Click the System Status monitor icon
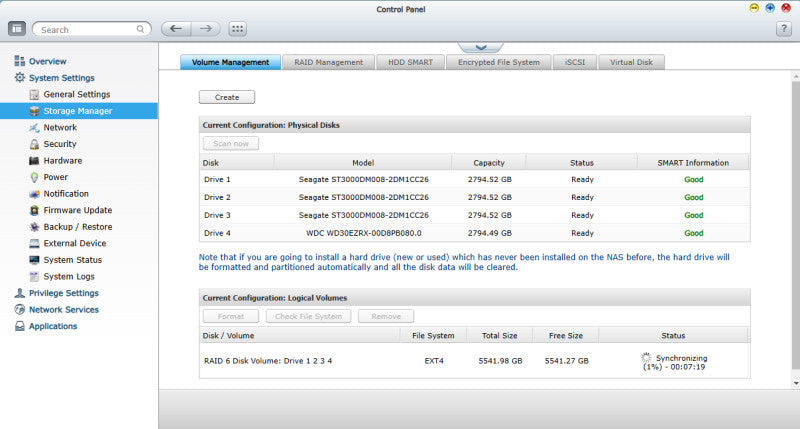The height and width of the screenshot is (429, 800). [34, 260]
